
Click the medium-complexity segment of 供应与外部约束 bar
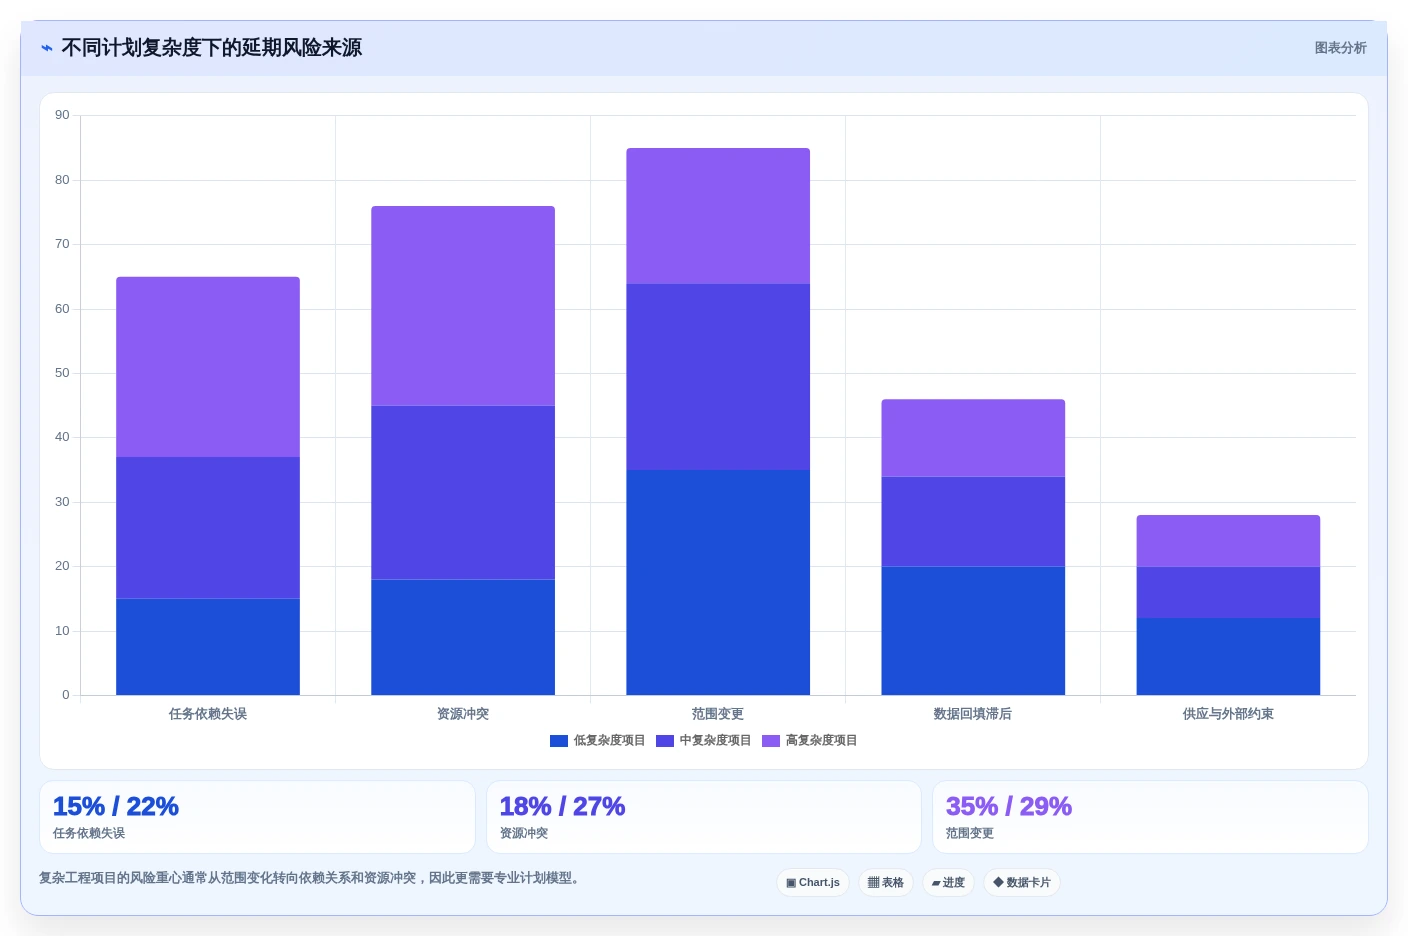coord(1228,592)
